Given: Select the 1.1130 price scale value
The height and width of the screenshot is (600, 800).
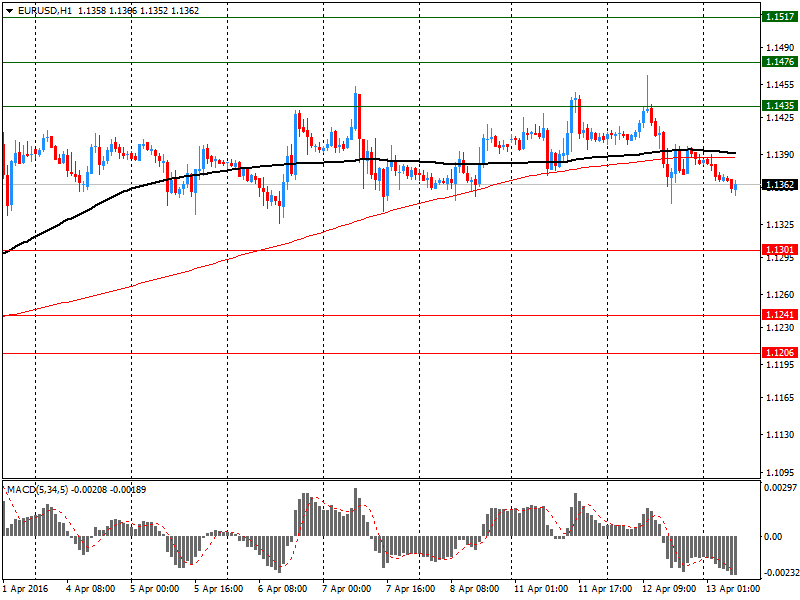Looking at the screenshot, I should (x=780, y=435).
